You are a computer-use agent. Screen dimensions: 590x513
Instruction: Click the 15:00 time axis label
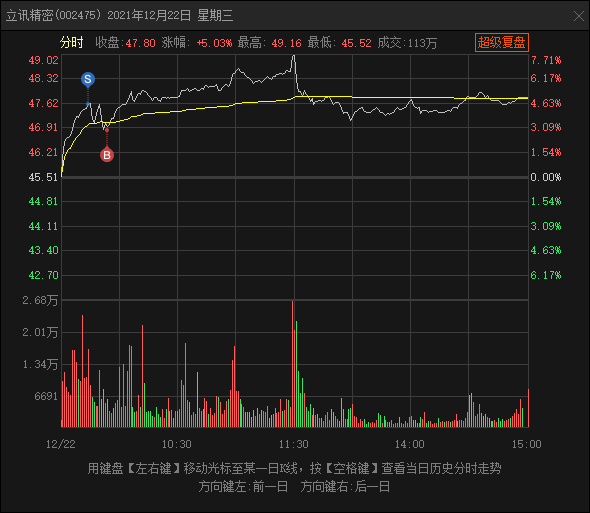[x=526, y=444]
